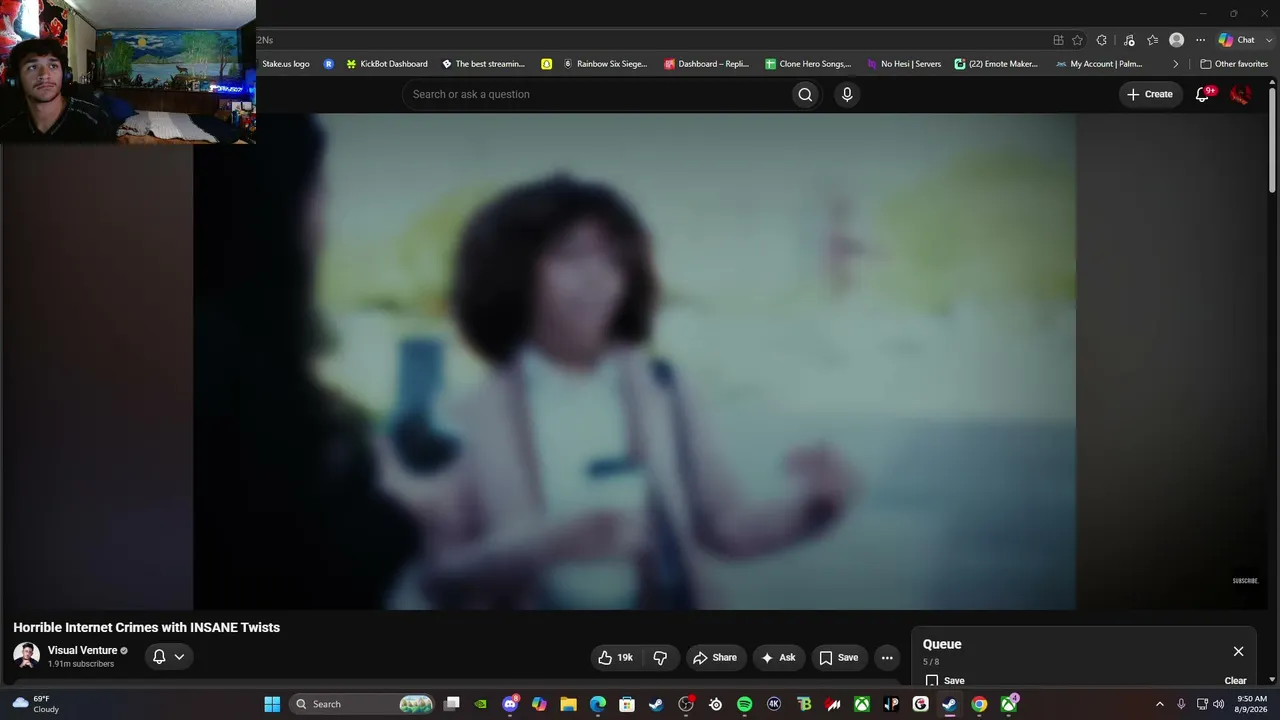The width and height of the screenshot is (1280, 720).
Task: Clear the Queue list
Action: pyautogui.click(x=1236, y=681)
